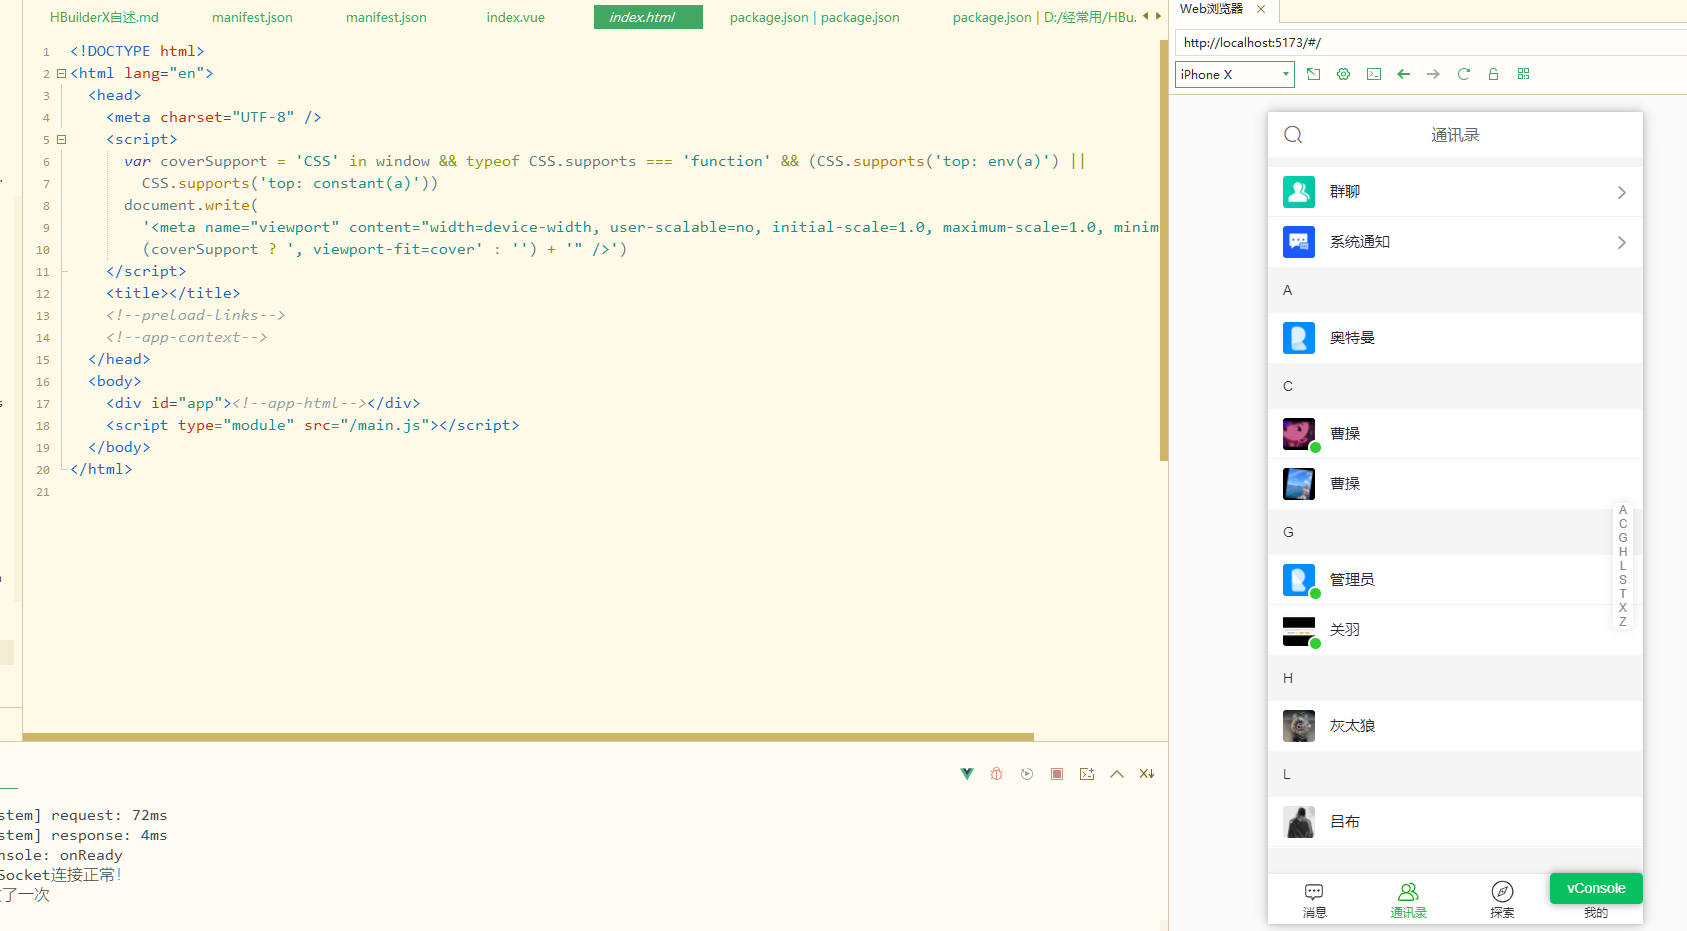
Task: Go forward in the built-in web browser
Action: pyautogui.click(x=1434, y=74)
